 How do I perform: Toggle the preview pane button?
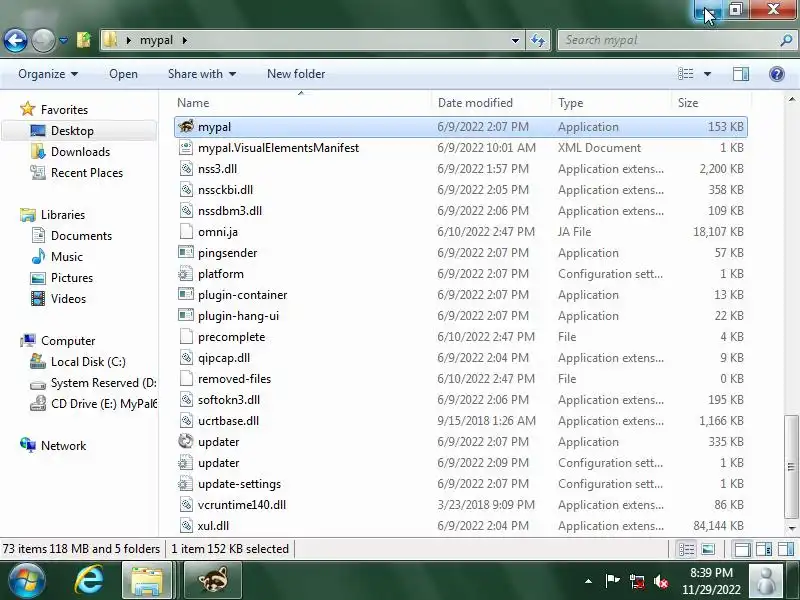(x=741, y=74)
